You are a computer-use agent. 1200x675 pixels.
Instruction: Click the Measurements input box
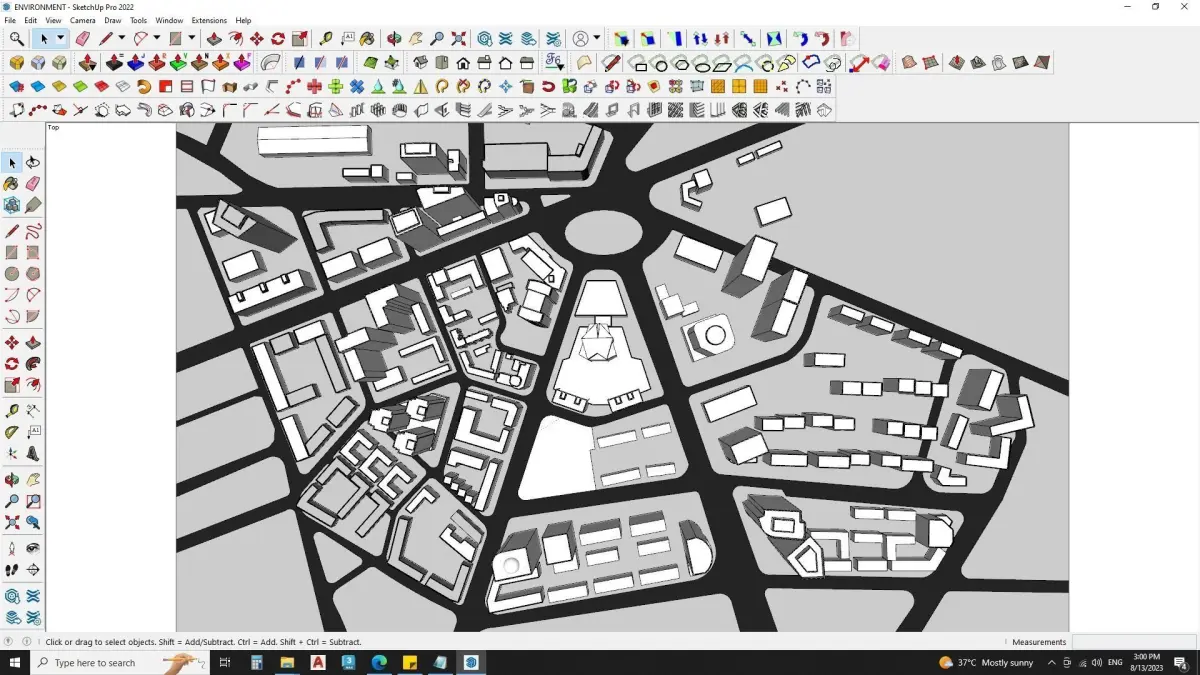(1133, 642)
